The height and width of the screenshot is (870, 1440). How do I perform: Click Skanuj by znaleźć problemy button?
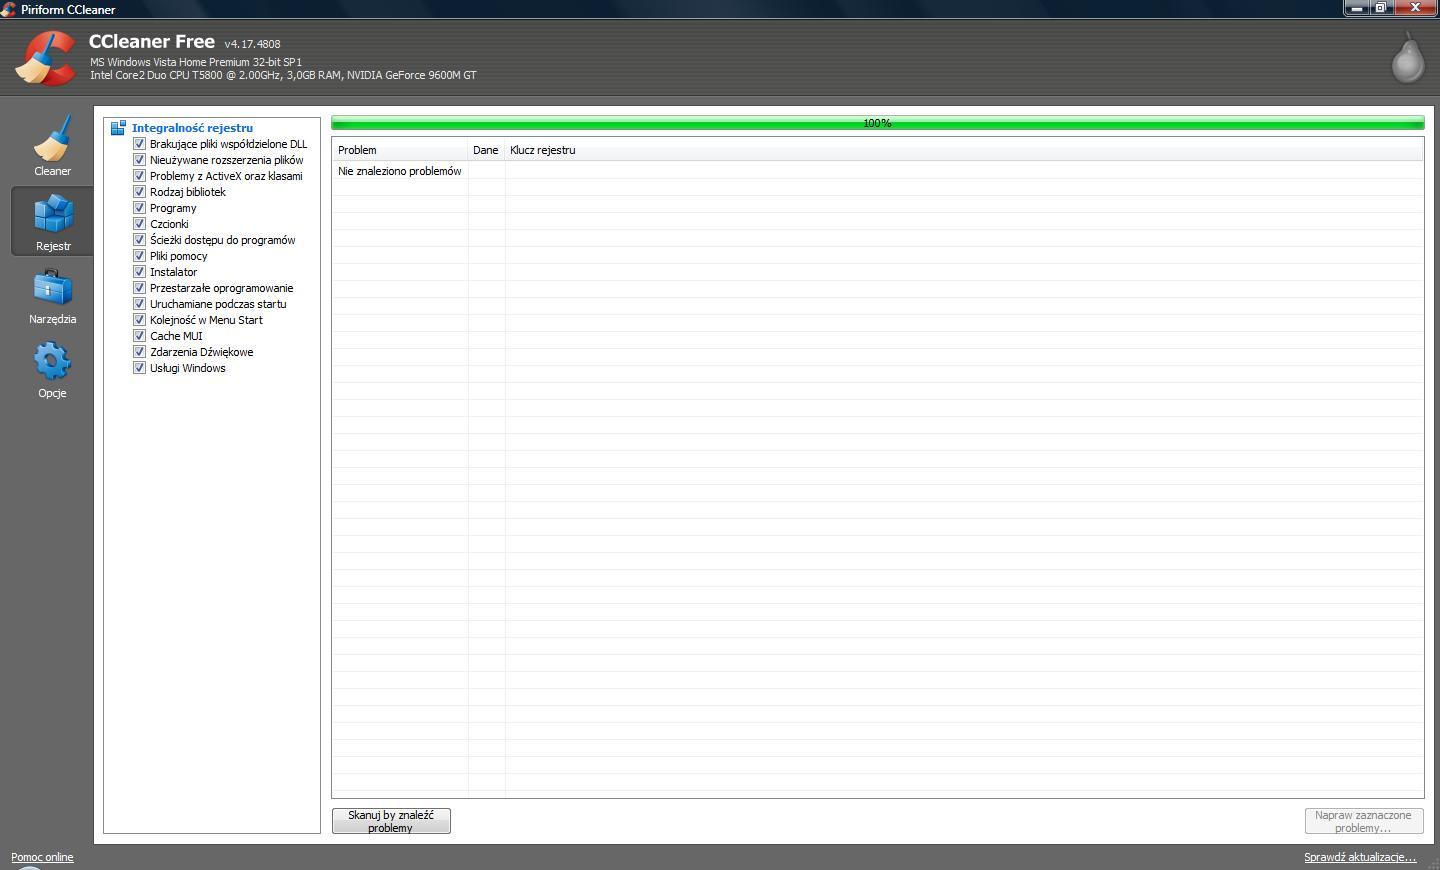[x=391, y=821]
